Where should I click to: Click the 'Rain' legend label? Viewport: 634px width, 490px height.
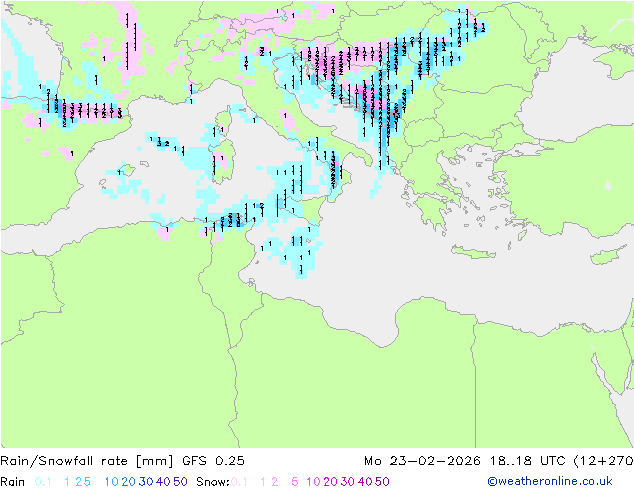13,482
